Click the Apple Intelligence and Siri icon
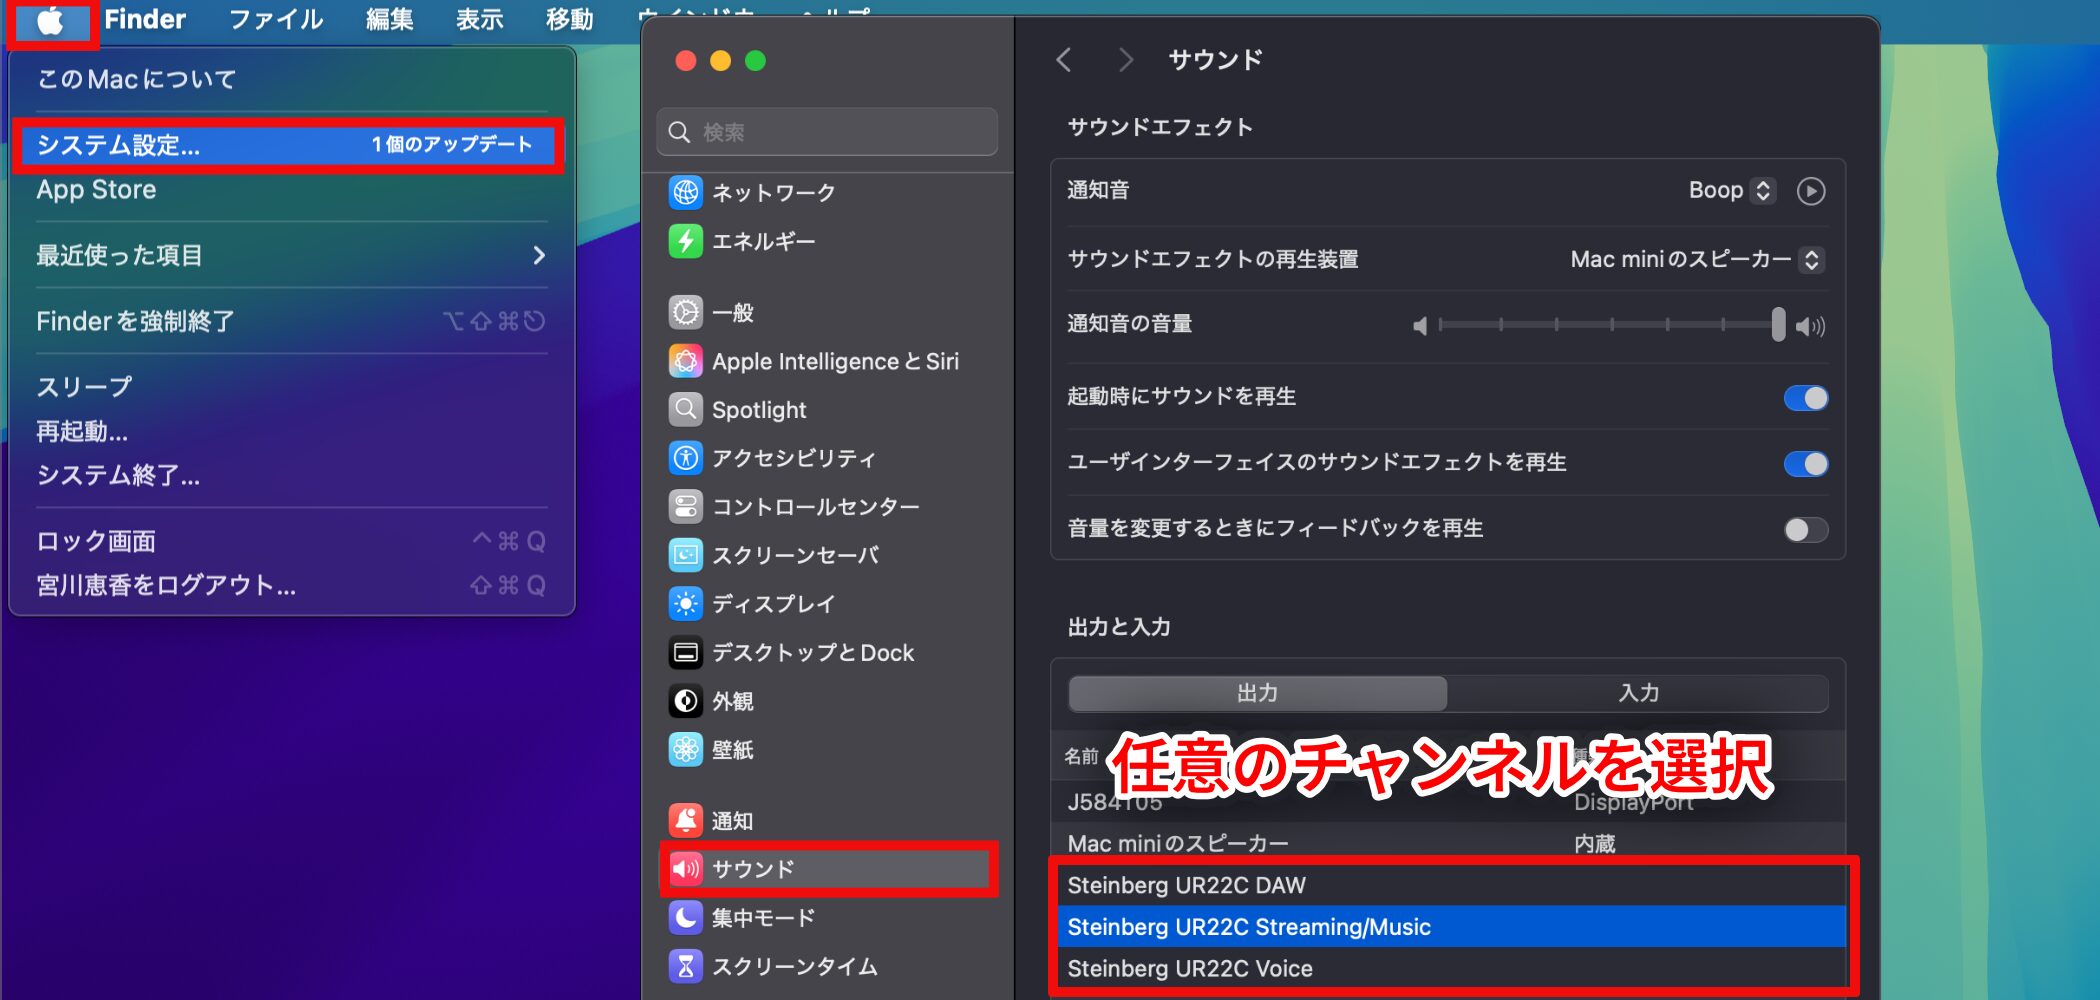2100x1000 pixels. (686, 361)
